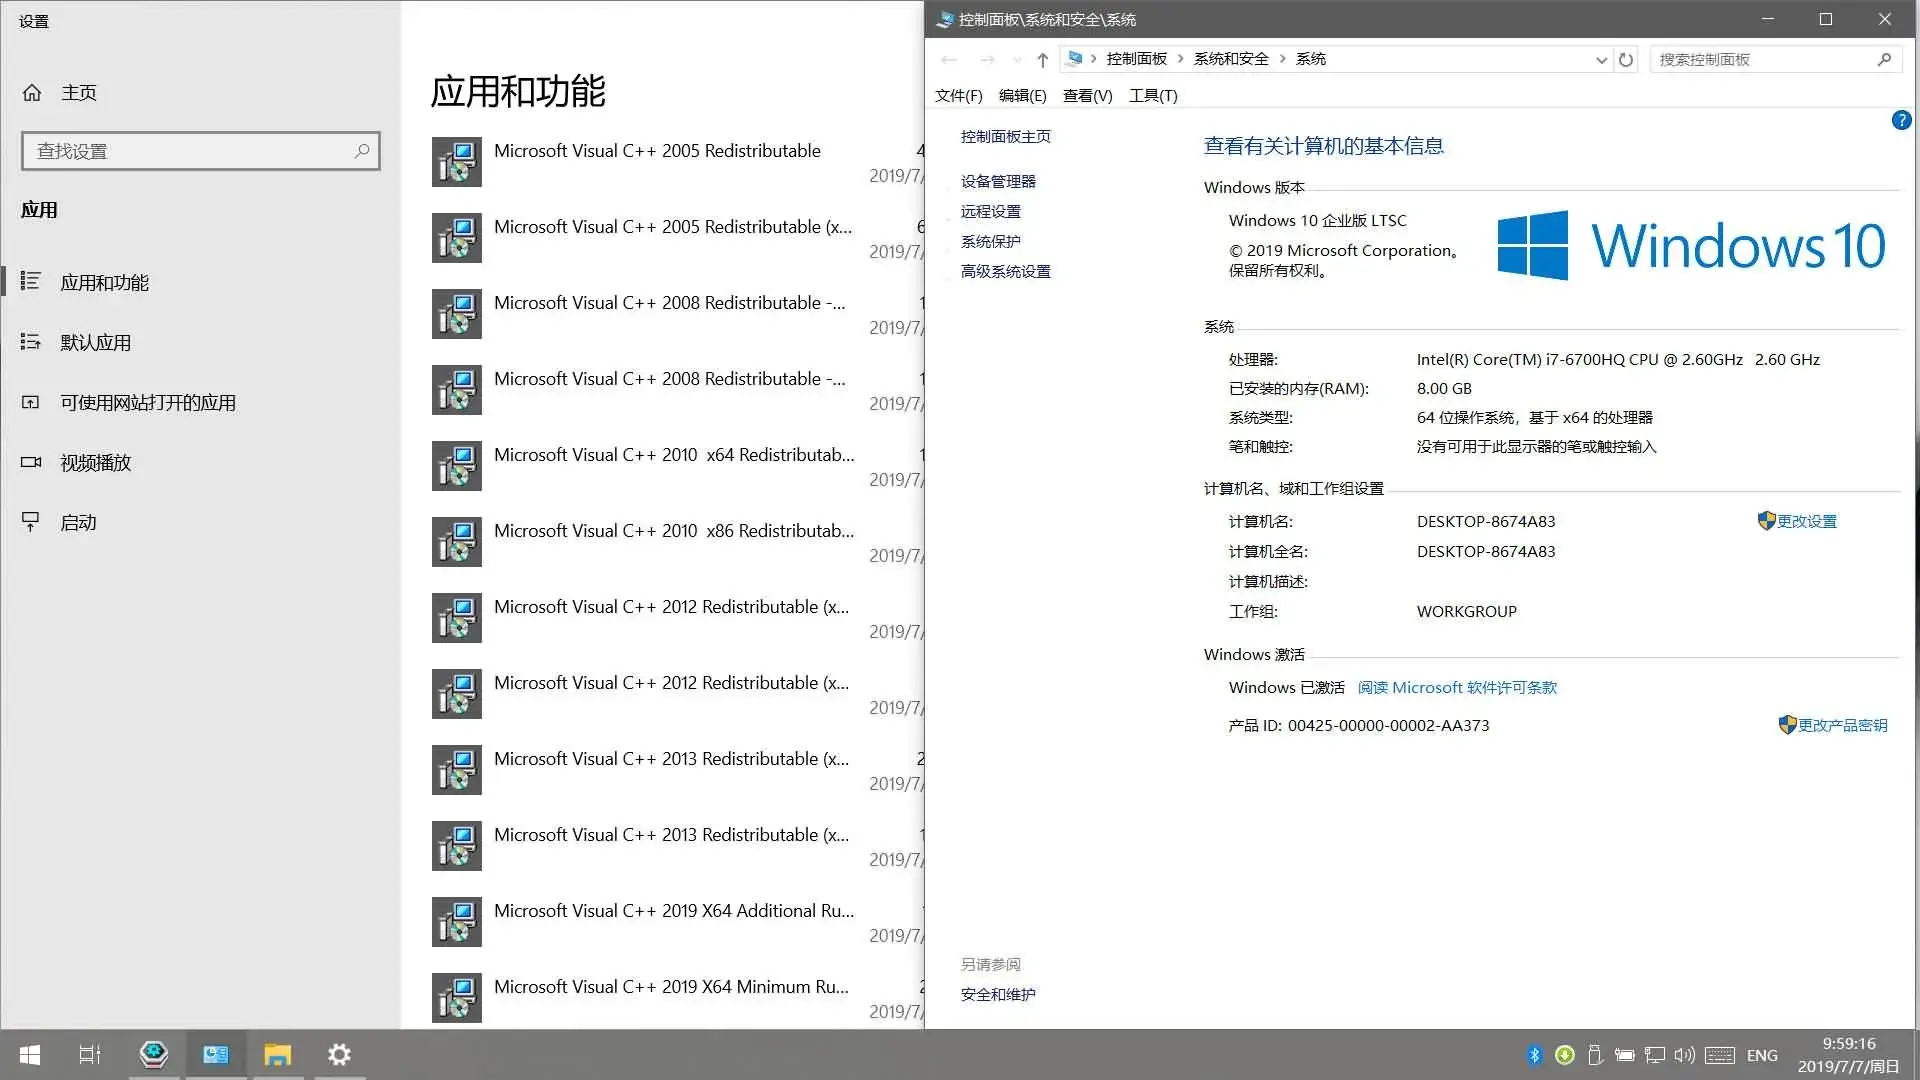This screenshot has height=1080, width=1920.
Task: Open Task View on taskbar
Action: (90, 1055)
